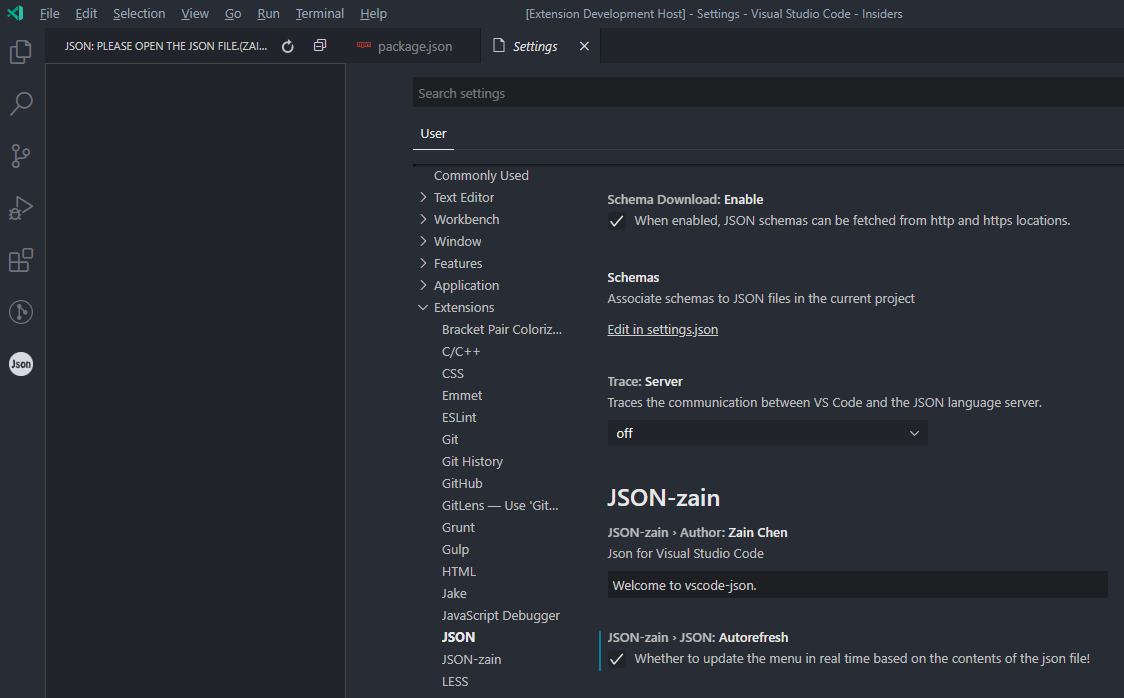Screen dimensions: 1124x698
Task: Select Git in settings tree
Action: coord(449,439)
